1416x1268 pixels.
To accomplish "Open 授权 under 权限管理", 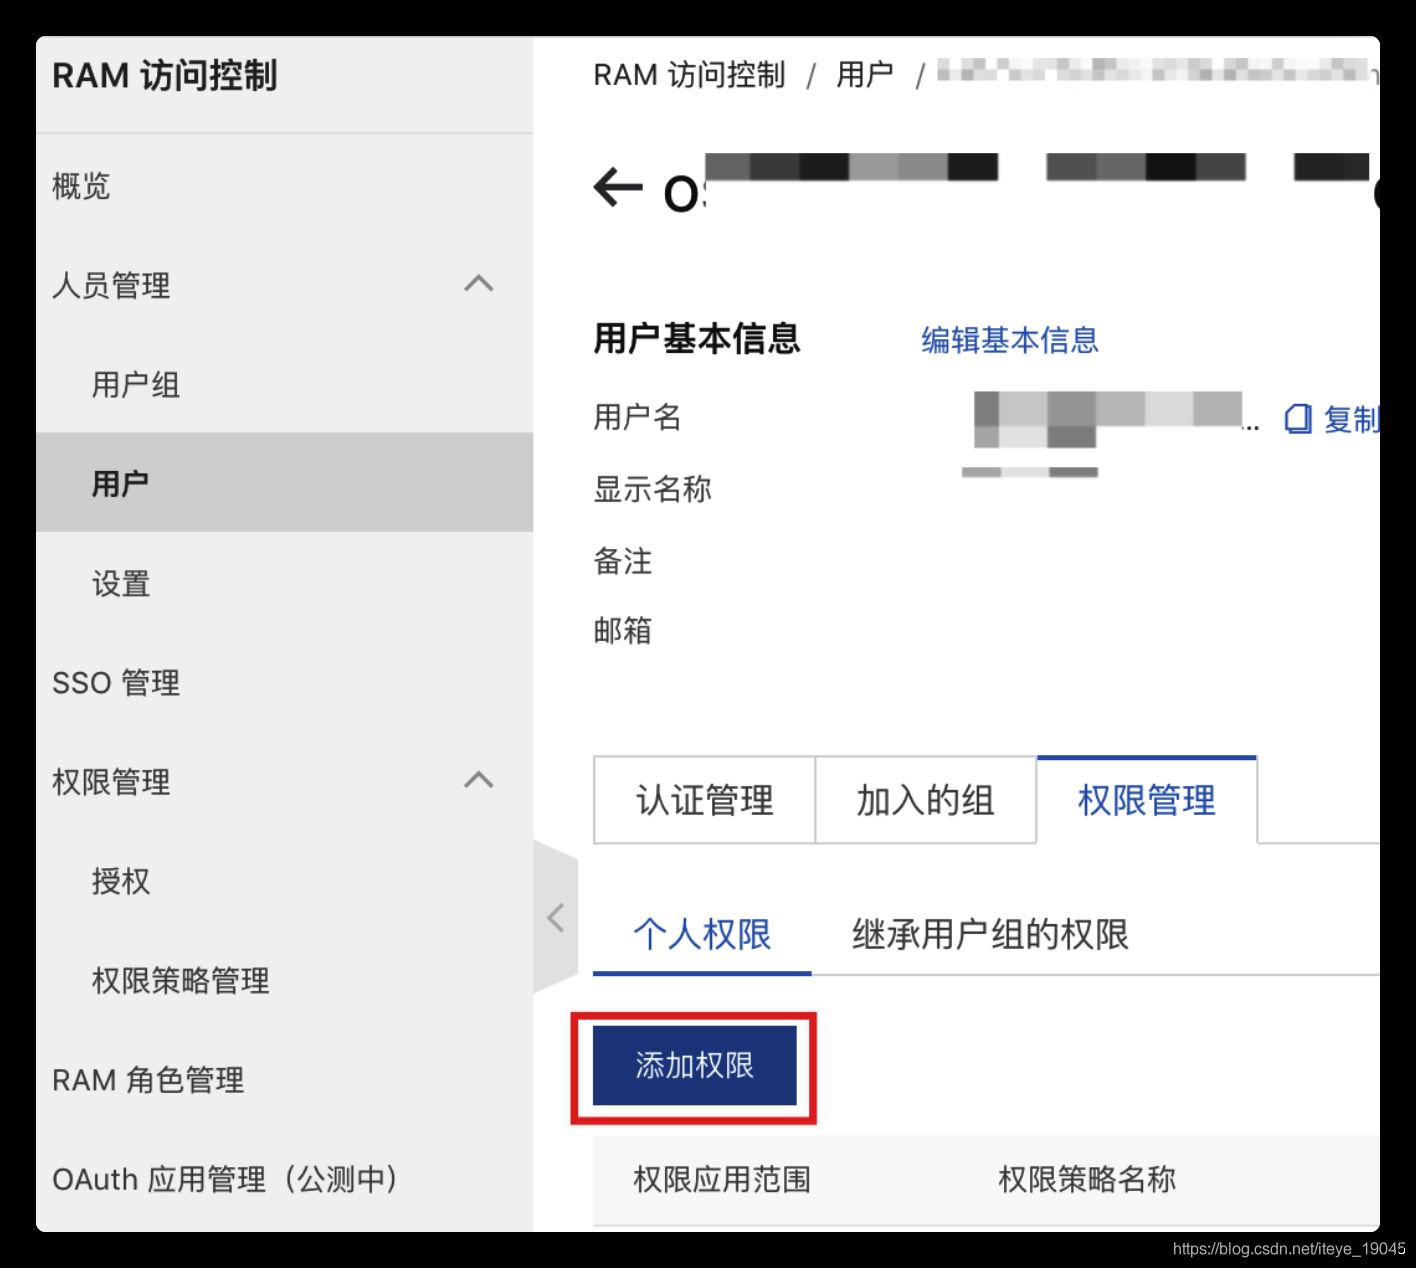I will coord(121,881).
